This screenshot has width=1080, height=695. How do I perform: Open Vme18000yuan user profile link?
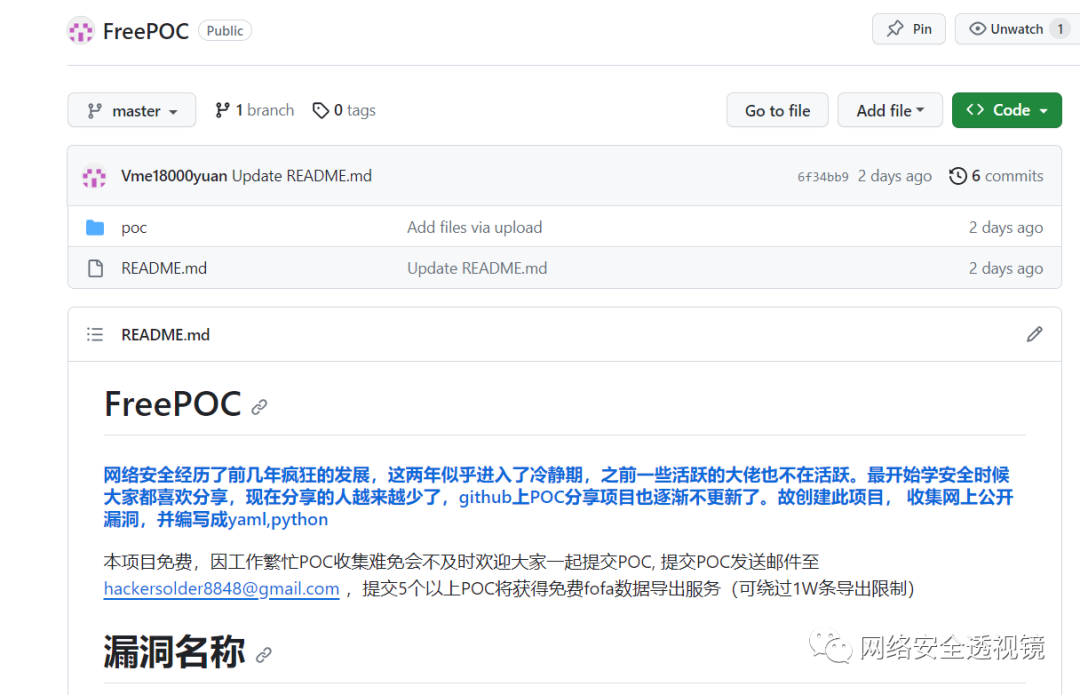click(x=174, y=176)
